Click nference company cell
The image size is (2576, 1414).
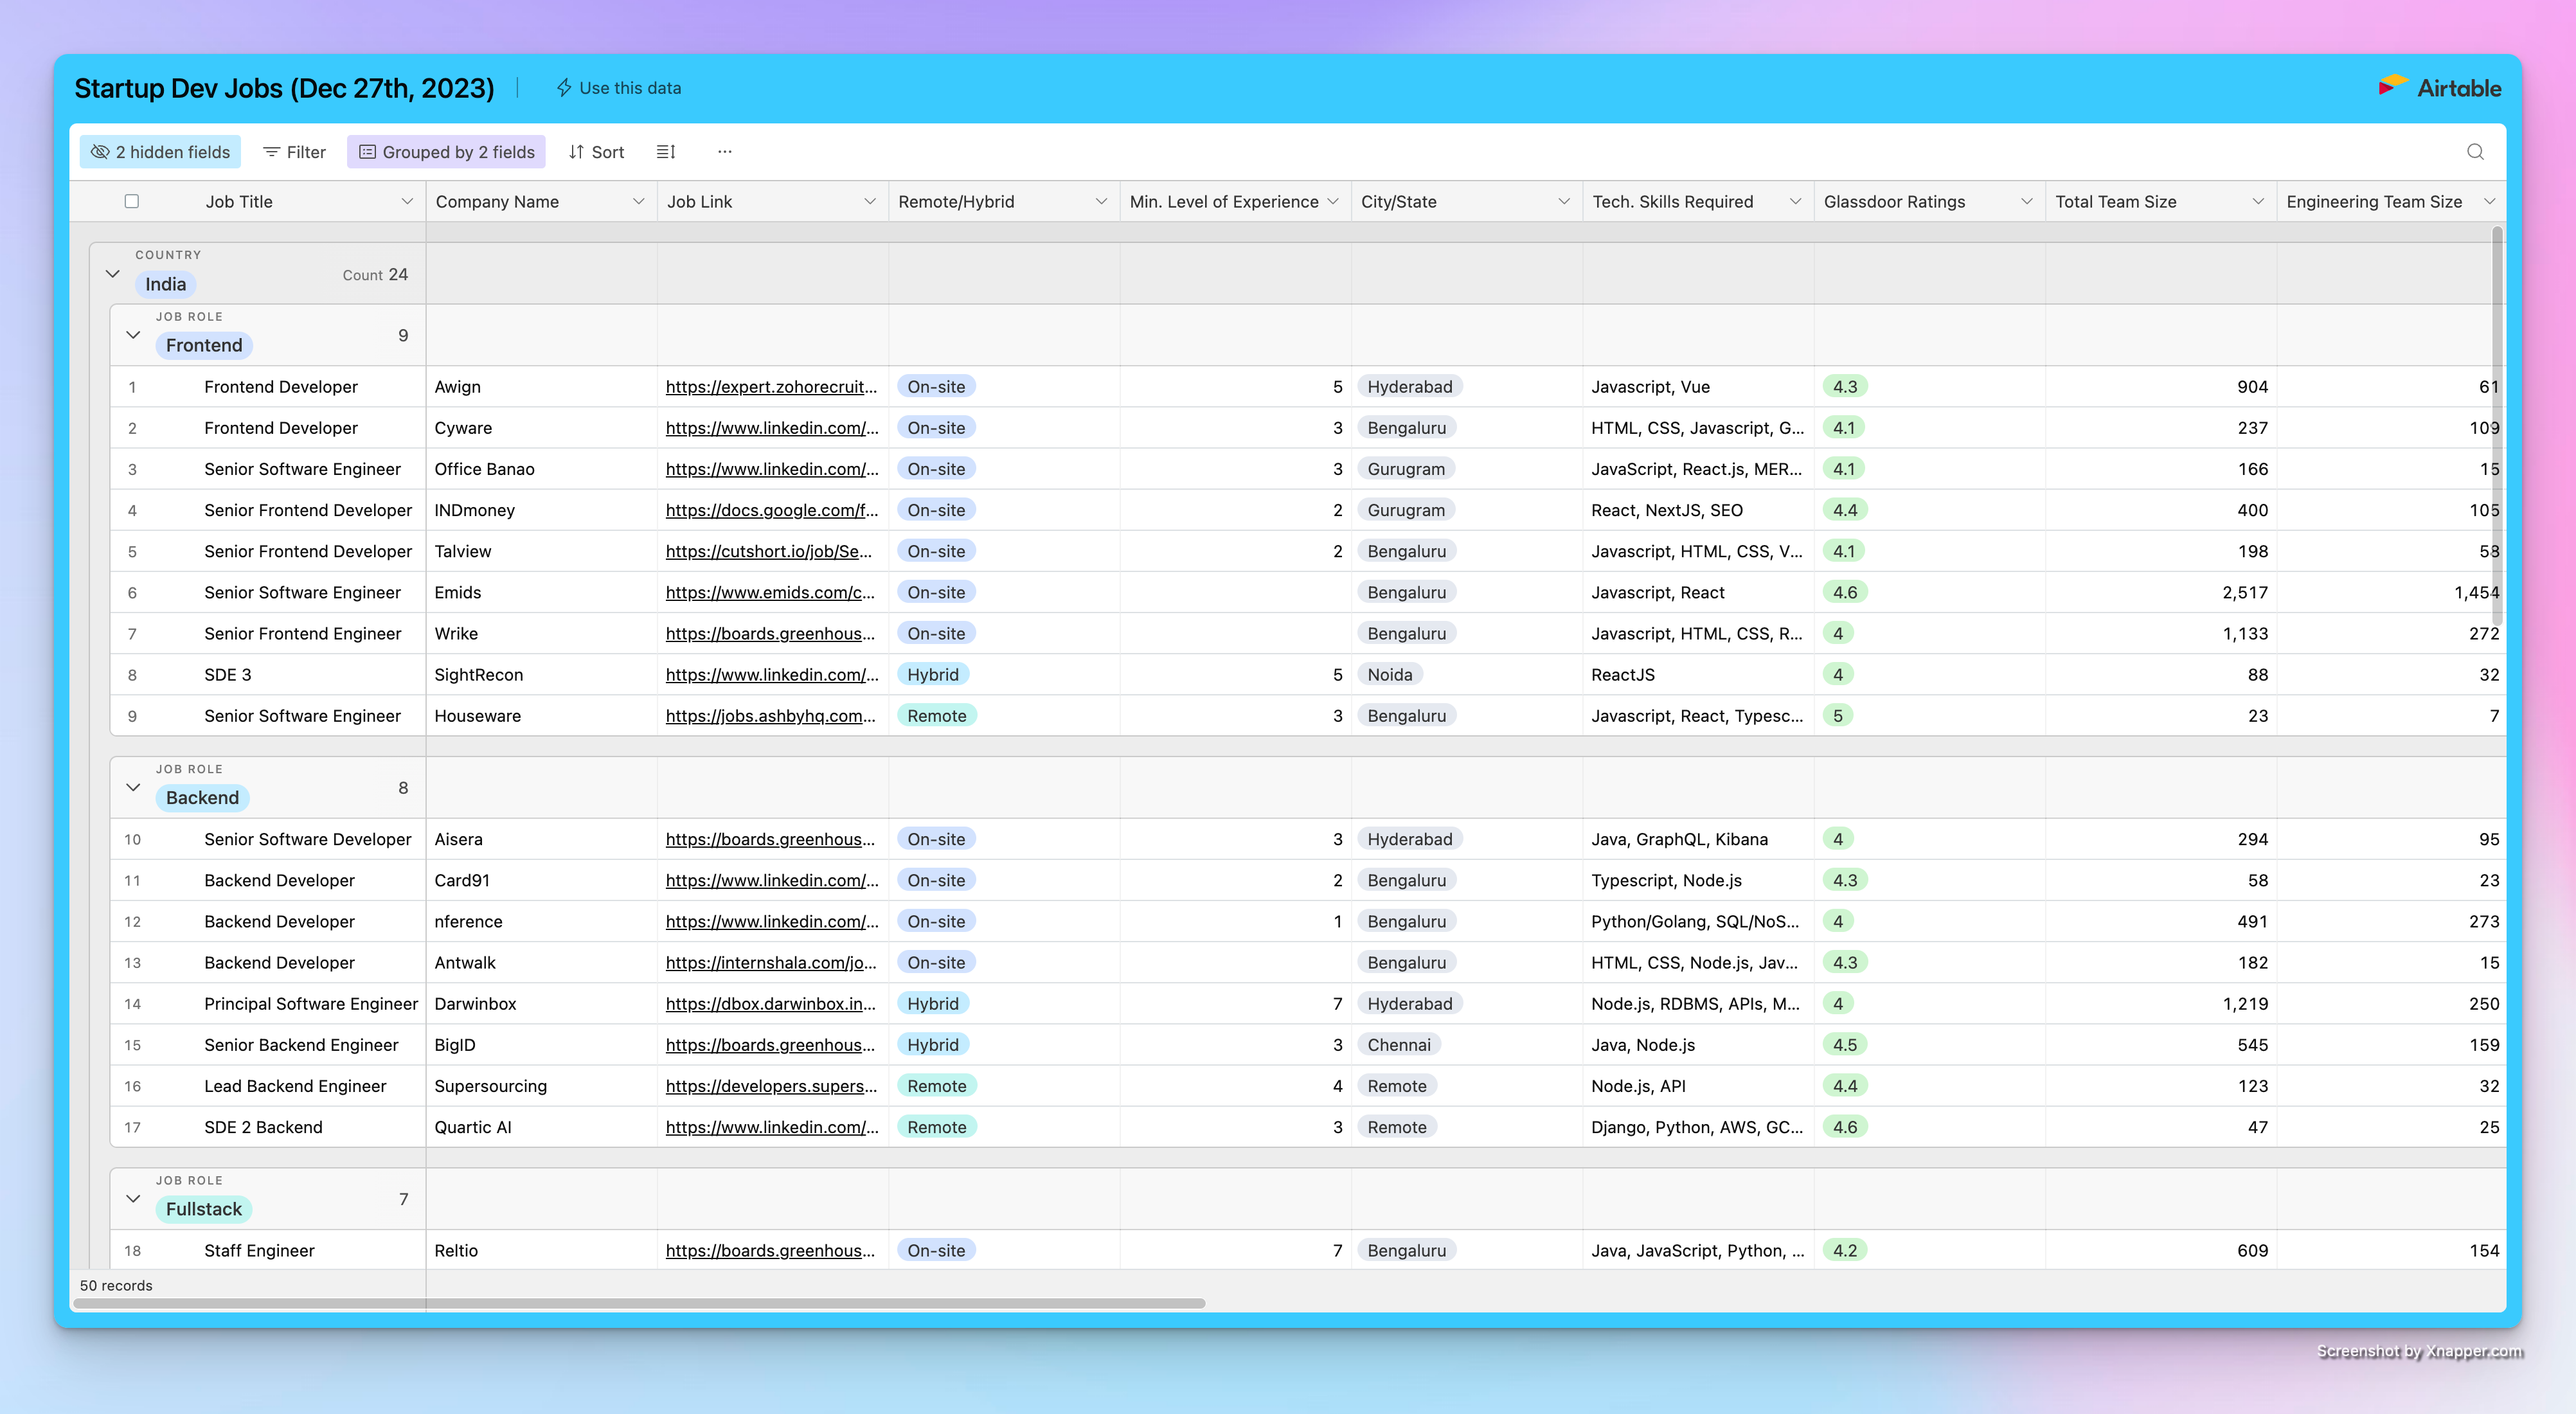542,922
